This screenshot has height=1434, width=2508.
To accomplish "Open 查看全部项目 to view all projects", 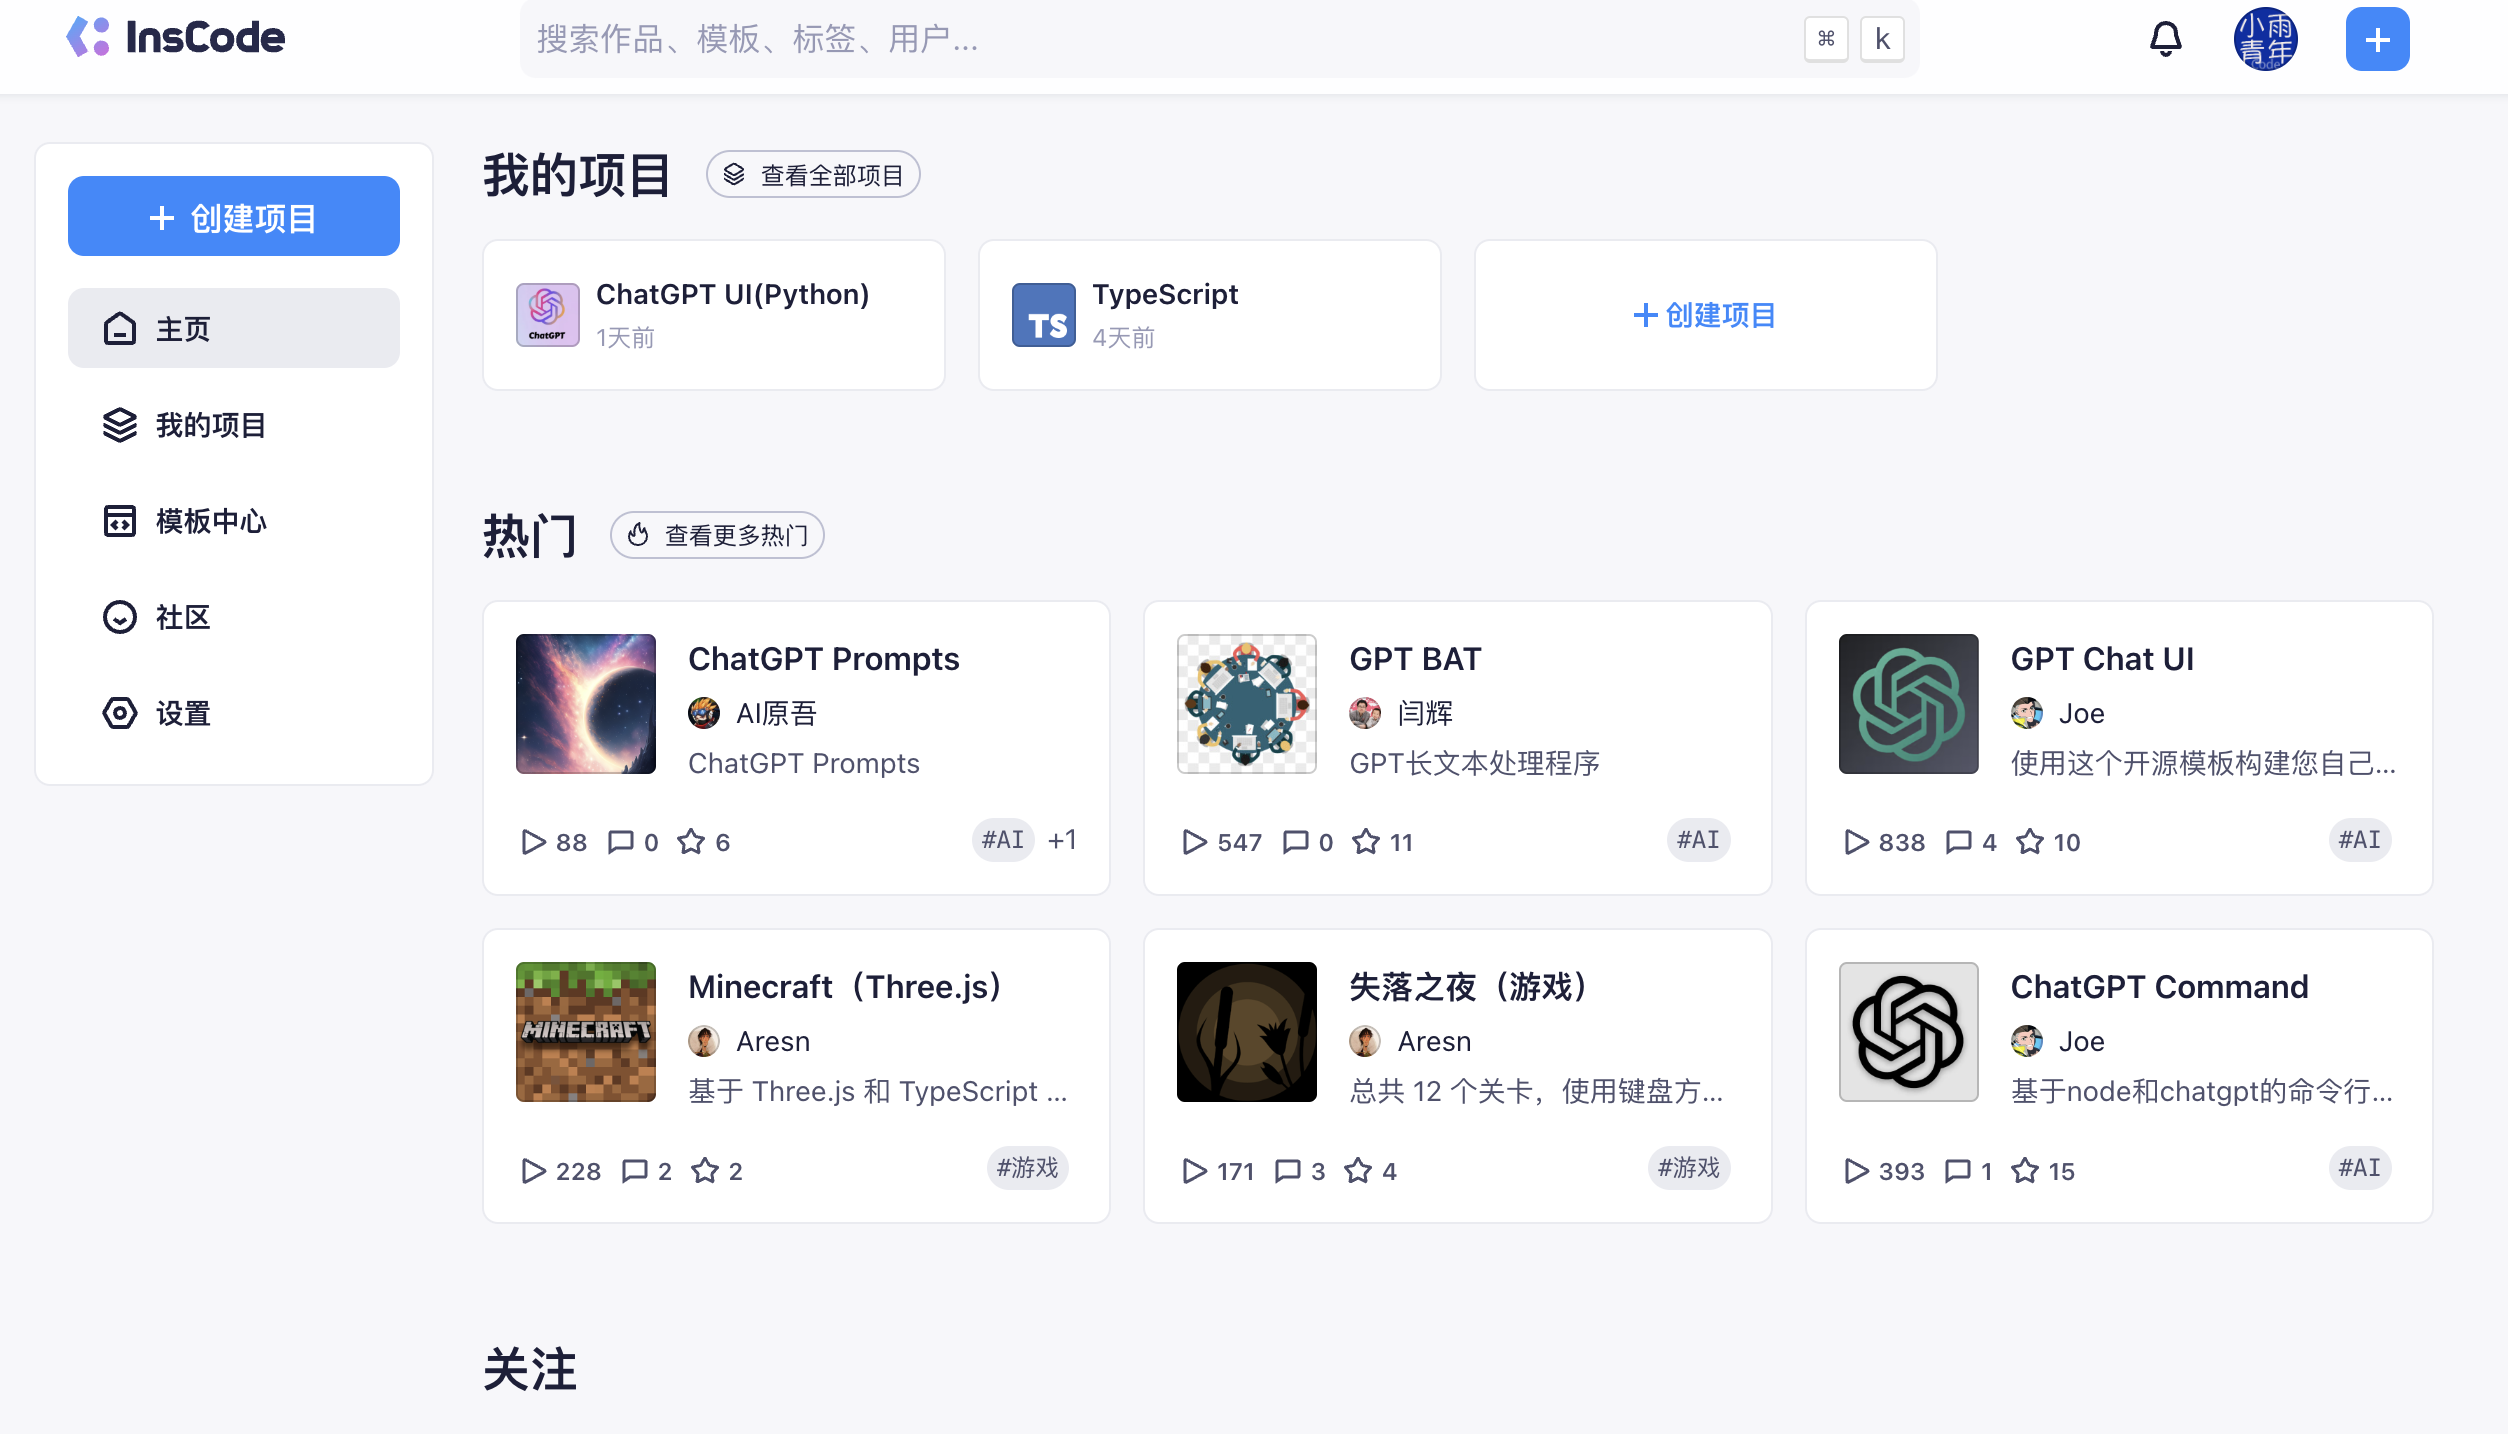I will (813, 173).
